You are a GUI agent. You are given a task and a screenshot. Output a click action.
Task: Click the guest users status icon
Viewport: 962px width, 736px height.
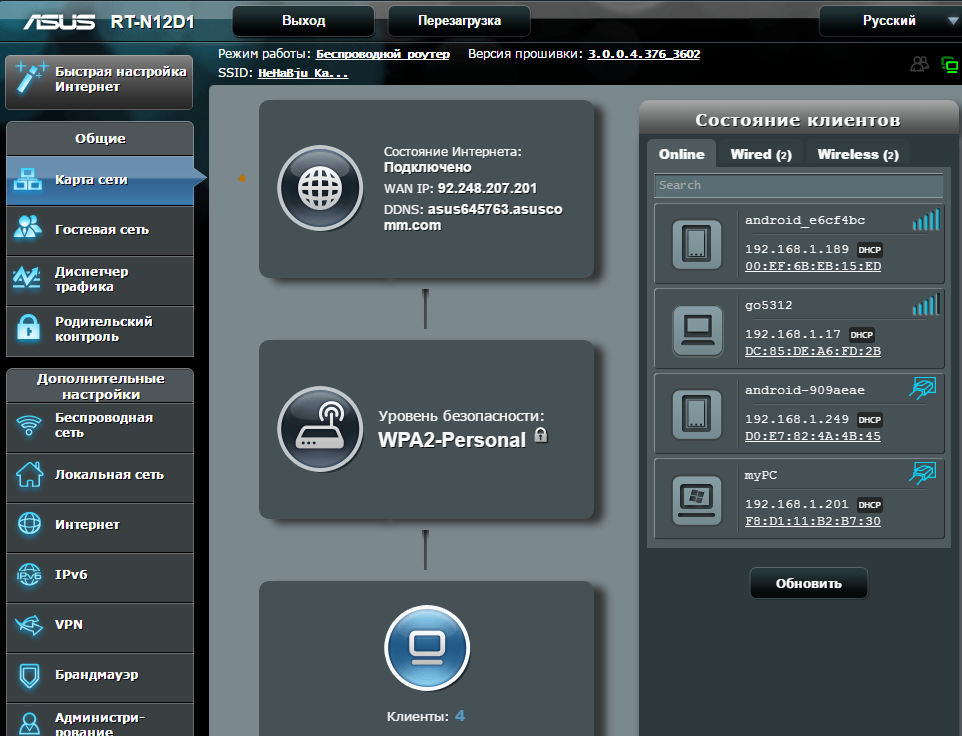pyautogui.click(x=919, y=65)
